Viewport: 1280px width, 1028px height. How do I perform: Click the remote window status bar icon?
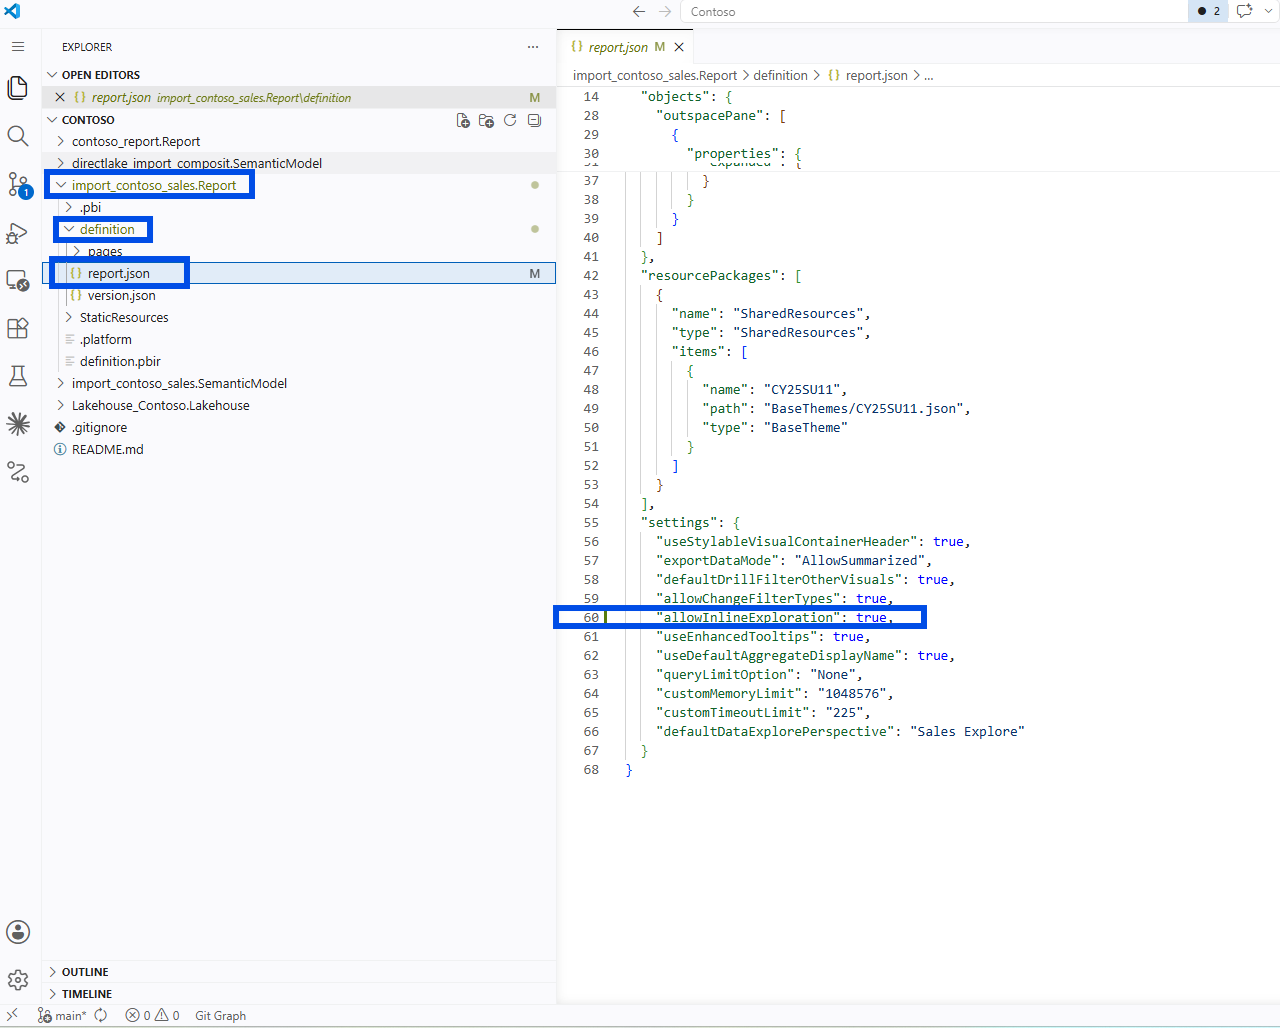(x=13, y=1015)
